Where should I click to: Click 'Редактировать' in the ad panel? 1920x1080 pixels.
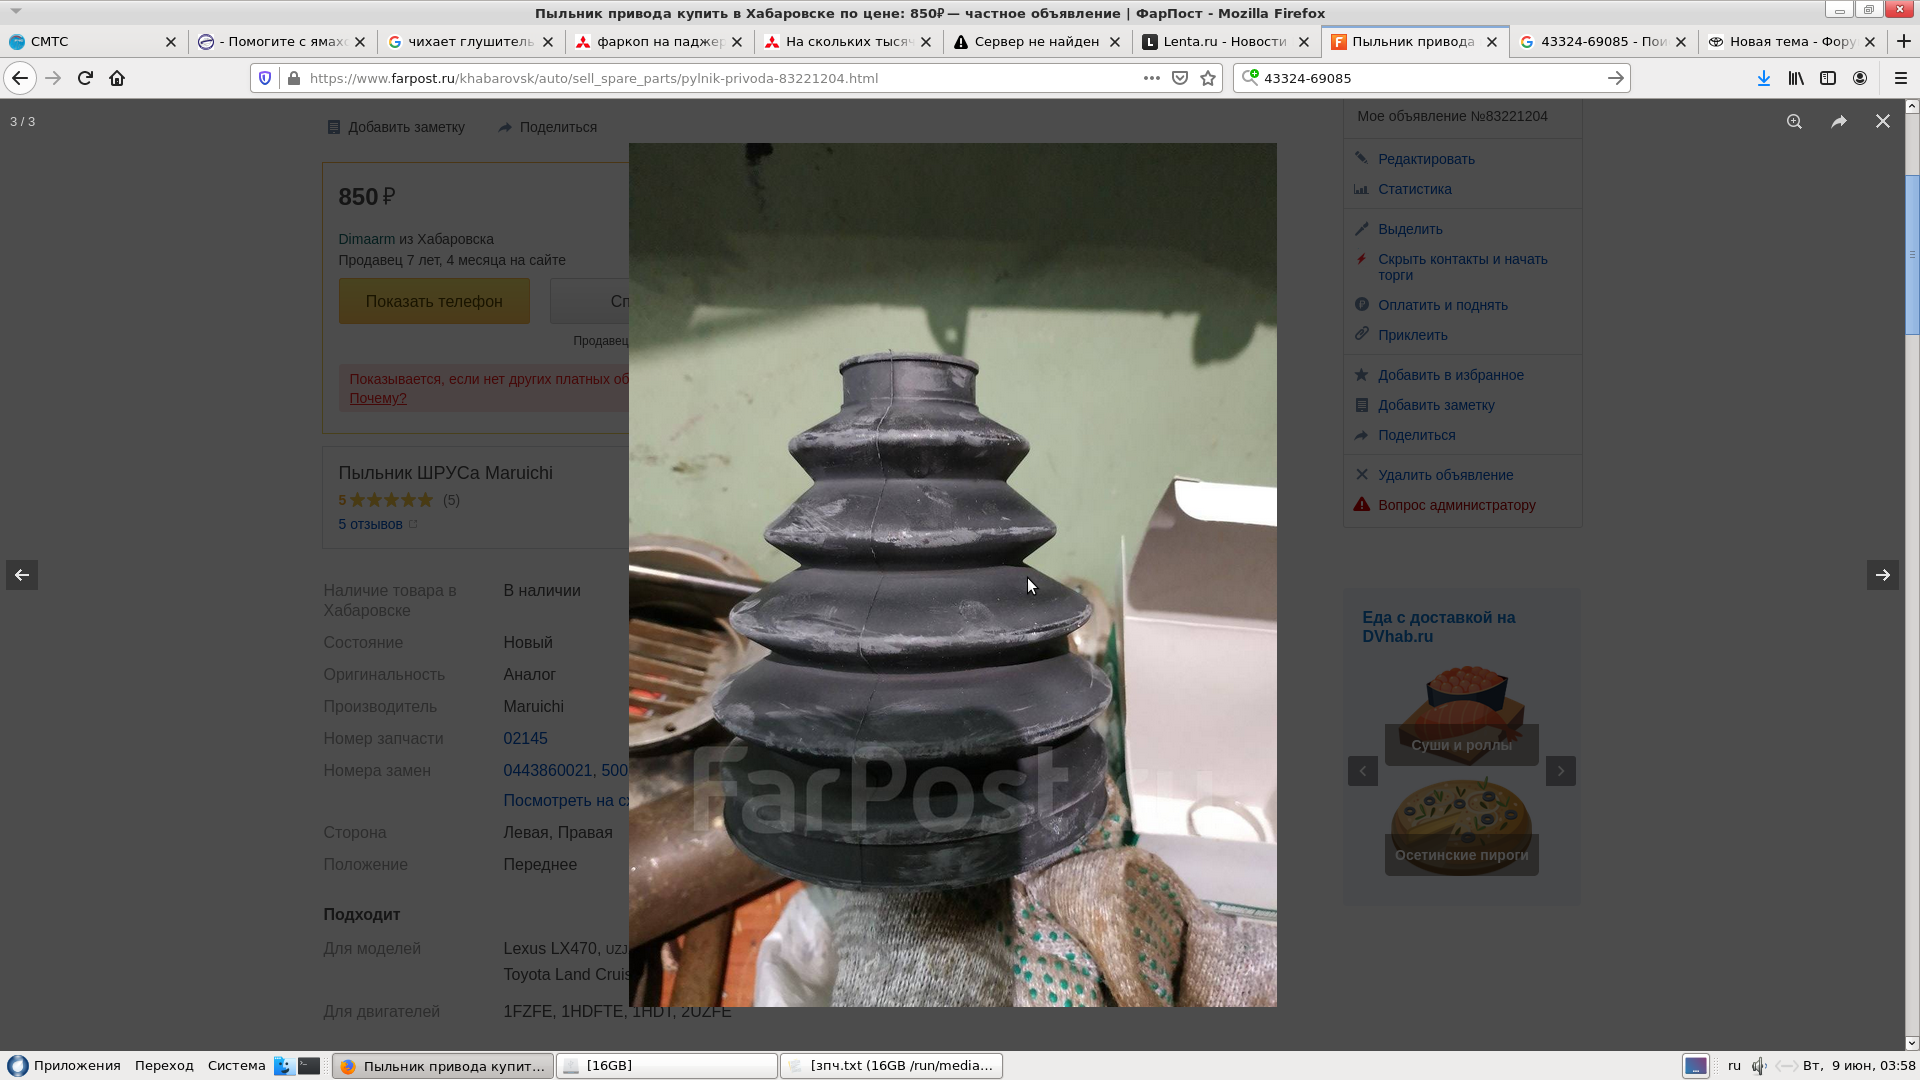1426,159
